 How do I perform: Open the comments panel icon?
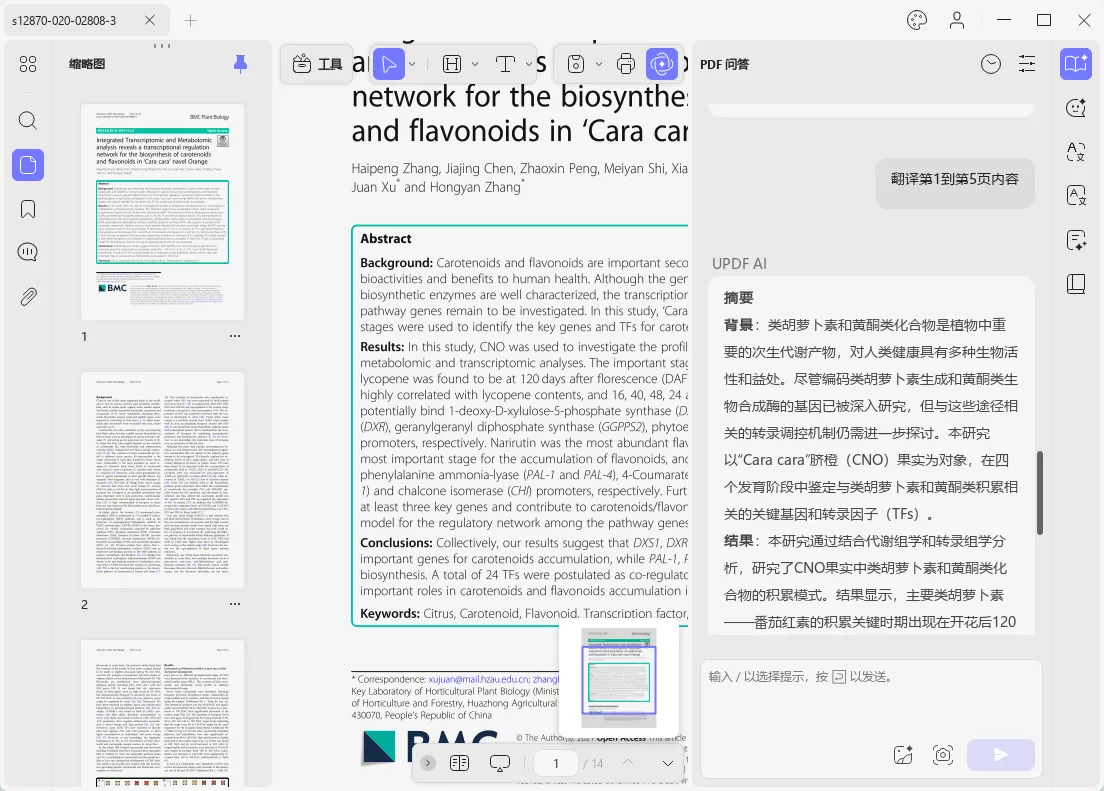click(x=27, y=252)
